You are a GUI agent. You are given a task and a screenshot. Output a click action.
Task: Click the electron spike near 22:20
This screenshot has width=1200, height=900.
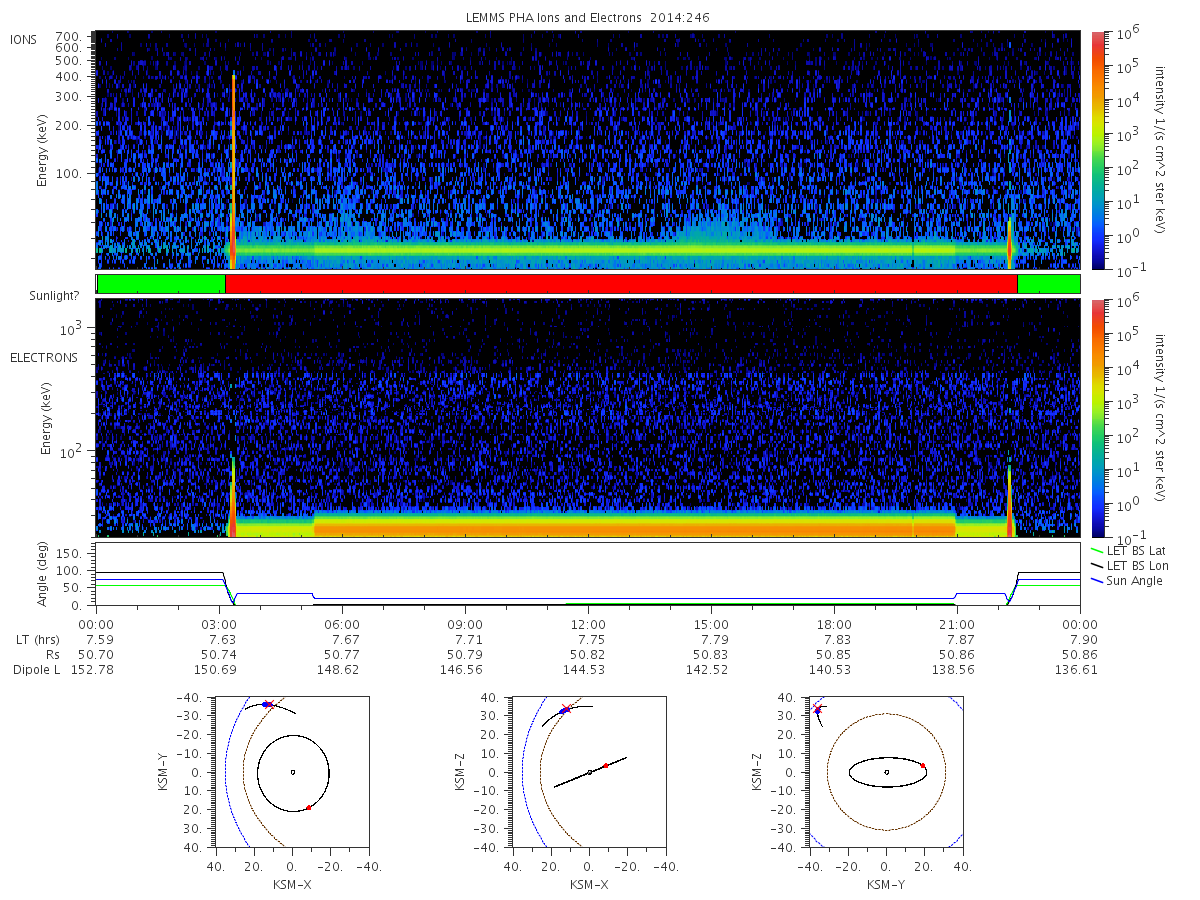click(x=1009, y=500)
